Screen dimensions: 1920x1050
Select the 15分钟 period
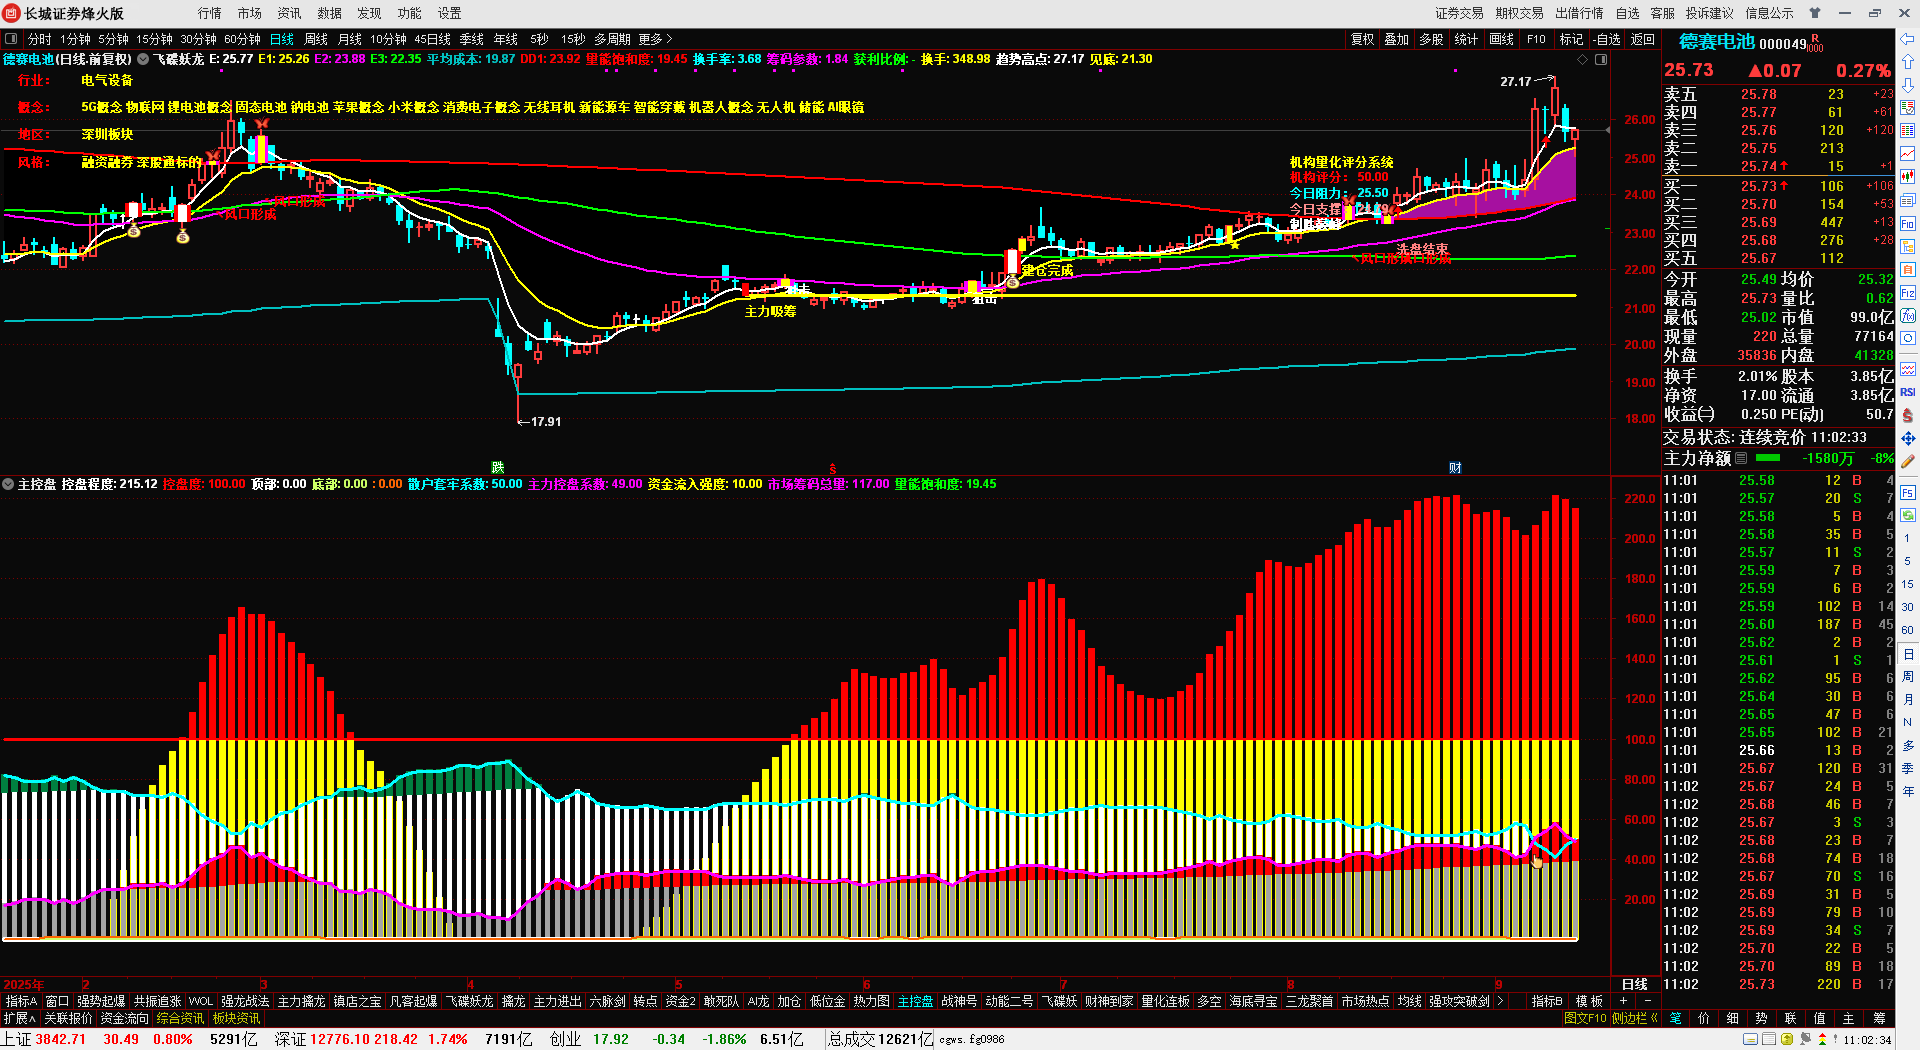pos(155,39)
